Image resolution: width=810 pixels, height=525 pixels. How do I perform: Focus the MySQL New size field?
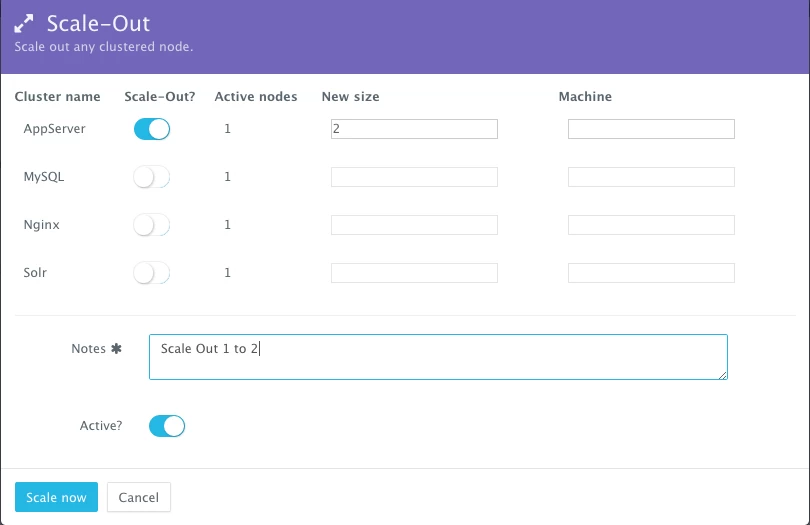[x=414, y=177]
